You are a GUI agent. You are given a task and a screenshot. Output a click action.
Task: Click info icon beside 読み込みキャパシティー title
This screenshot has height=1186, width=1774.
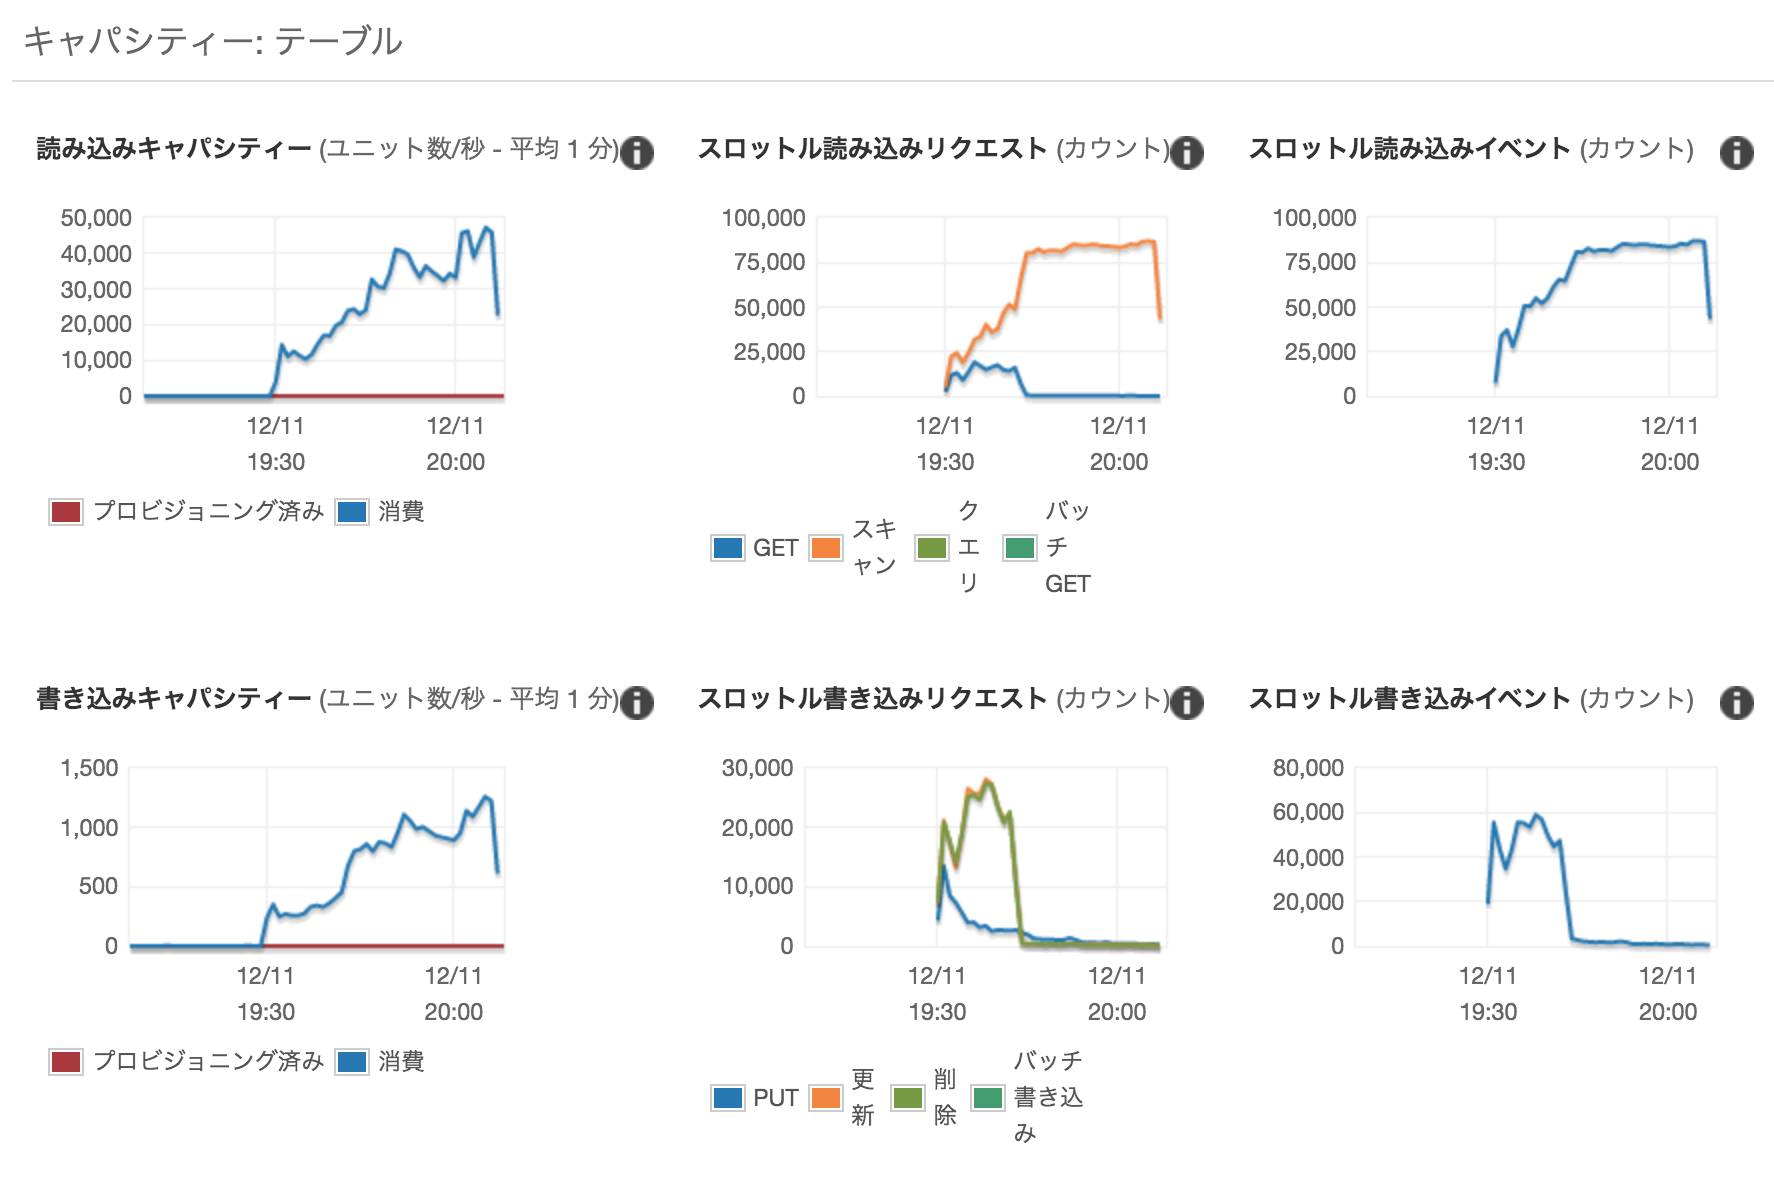pyautogui.click(x=637, y=153)
